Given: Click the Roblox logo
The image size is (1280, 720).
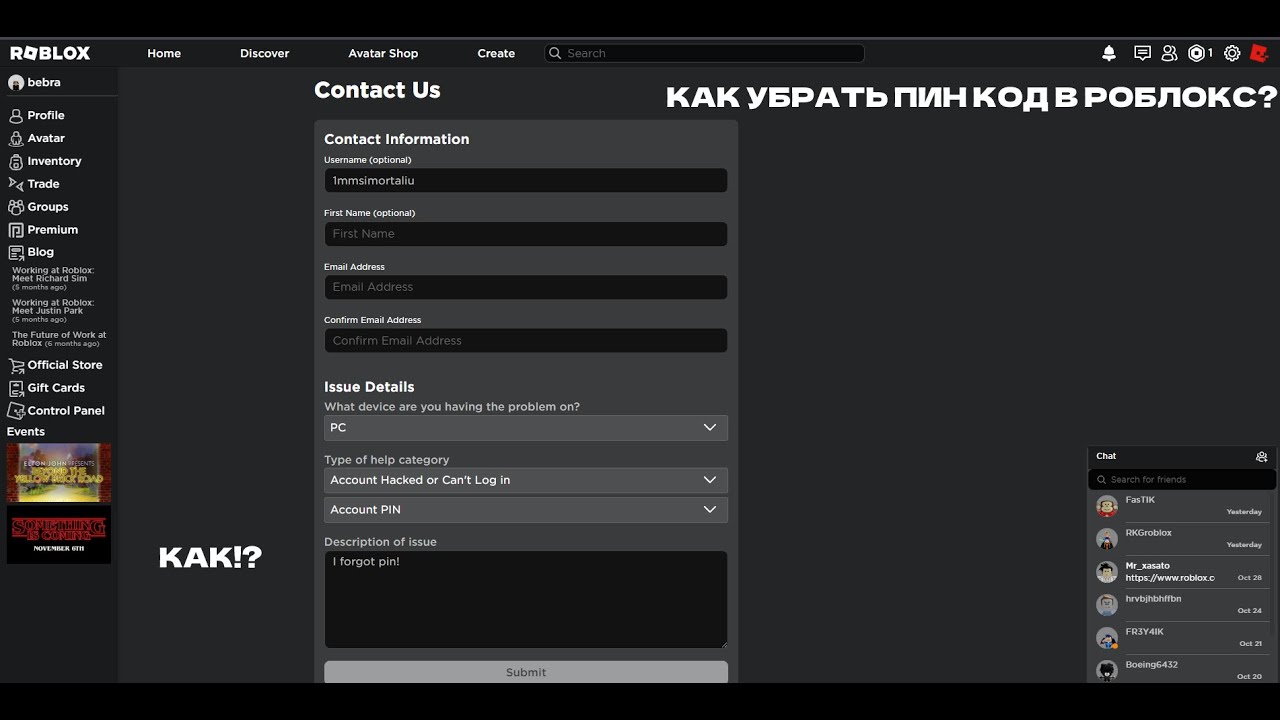Looking at the screenshot, I should pos(50,53).
